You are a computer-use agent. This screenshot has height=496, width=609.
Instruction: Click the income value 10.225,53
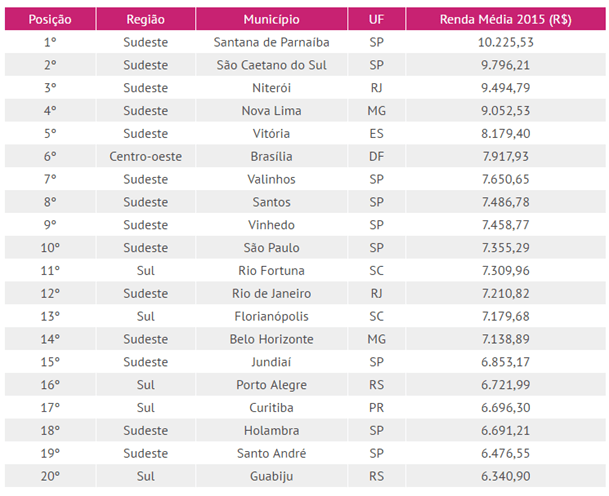(505, 42)
